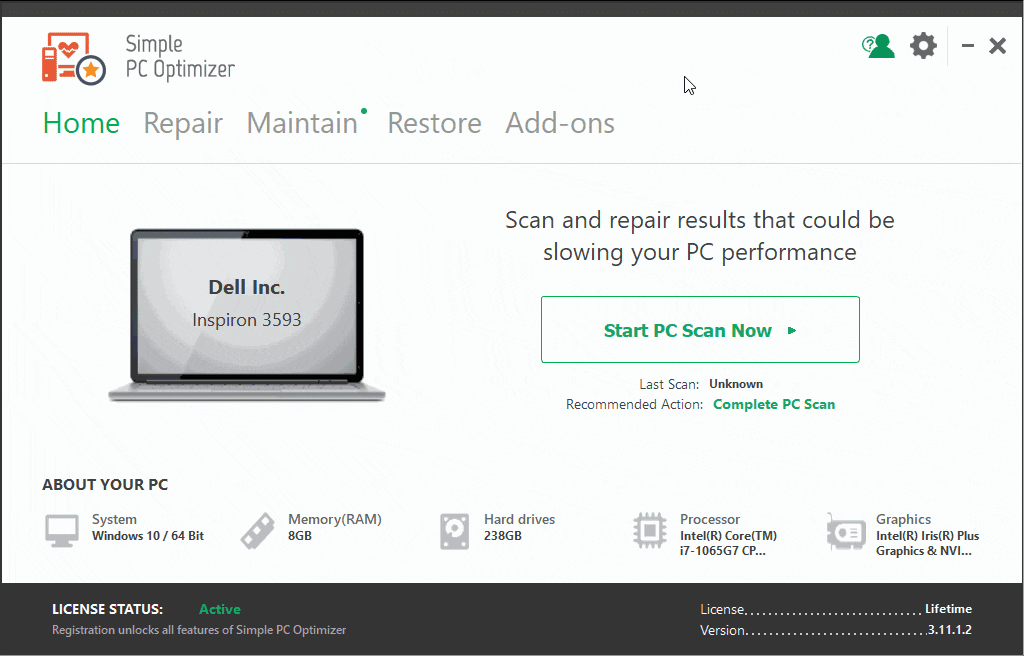
Task: Open the Add-ons tab
Action: [560, 123]
